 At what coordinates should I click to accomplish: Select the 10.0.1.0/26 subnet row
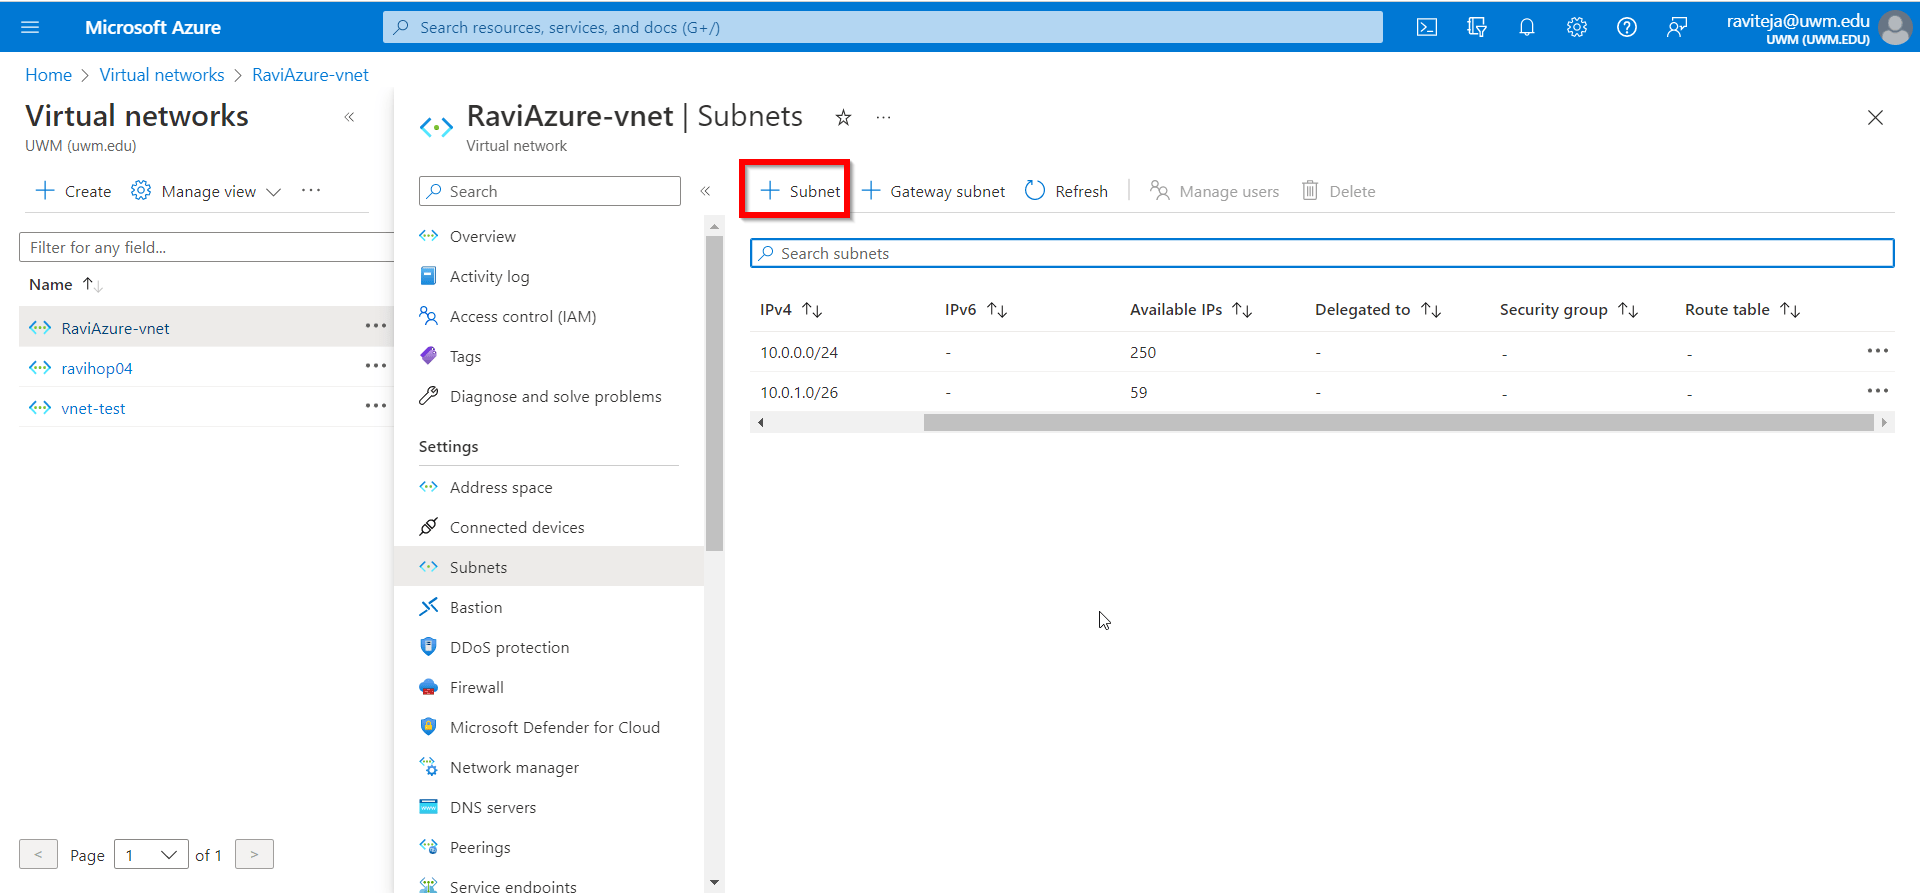click(x=1322, y=392)
